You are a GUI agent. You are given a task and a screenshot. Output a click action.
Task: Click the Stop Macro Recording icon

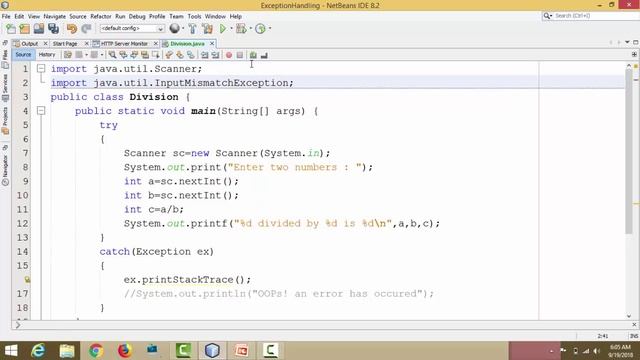(x=240, y=55)
